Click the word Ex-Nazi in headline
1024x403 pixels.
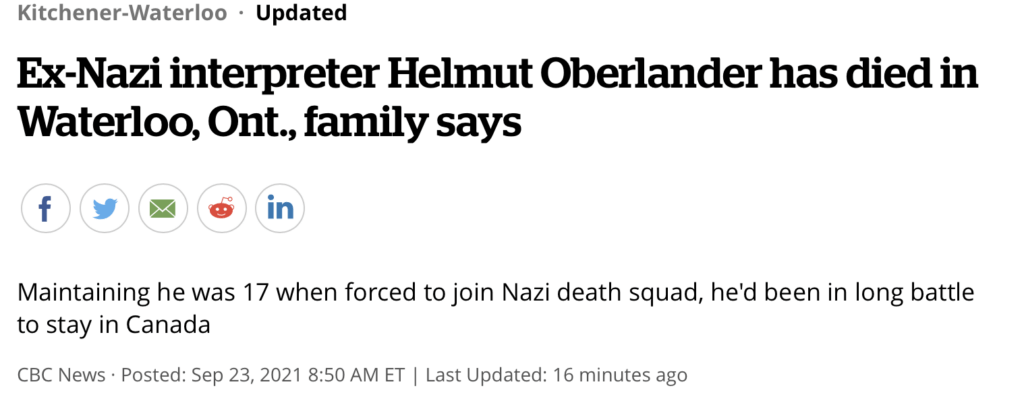click(89, 74)
